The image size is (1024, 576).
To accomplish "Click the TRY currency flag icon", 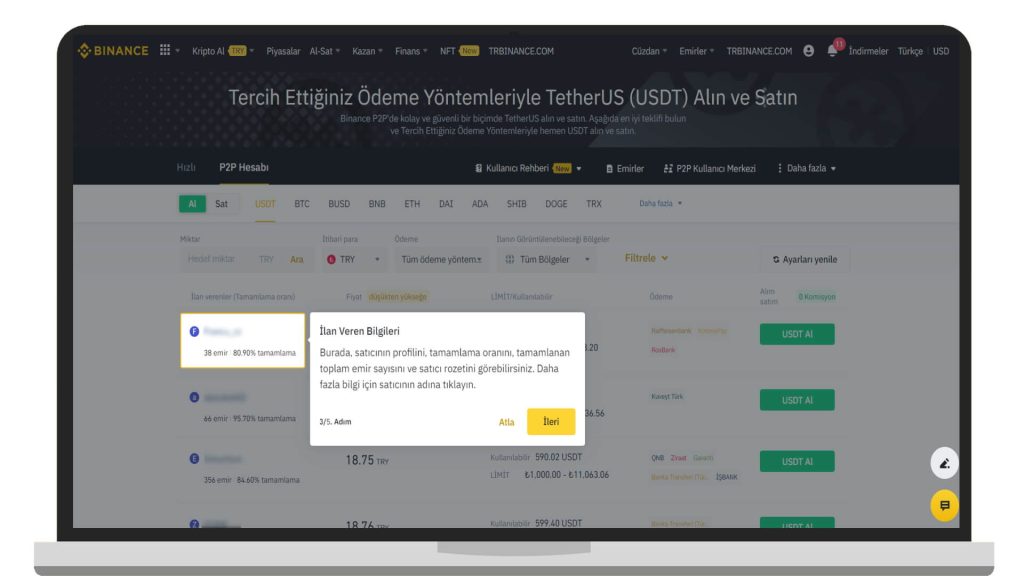I will pos(331,259).
